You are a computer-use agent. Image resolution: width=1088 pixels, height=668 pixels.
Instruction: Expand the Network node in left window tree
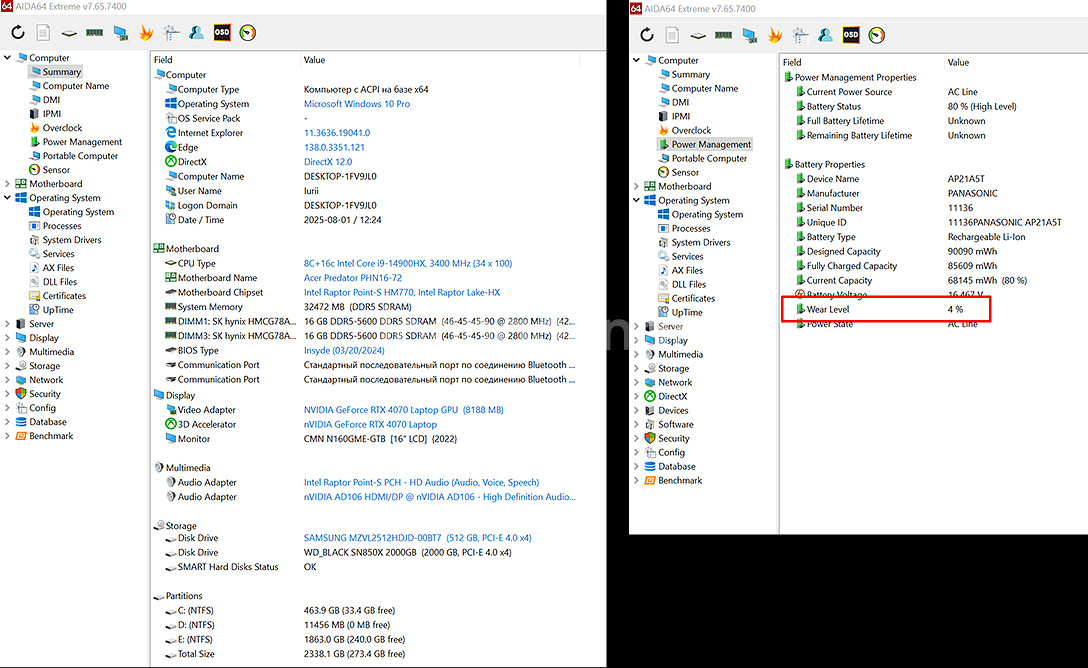[x=8, y=379]
